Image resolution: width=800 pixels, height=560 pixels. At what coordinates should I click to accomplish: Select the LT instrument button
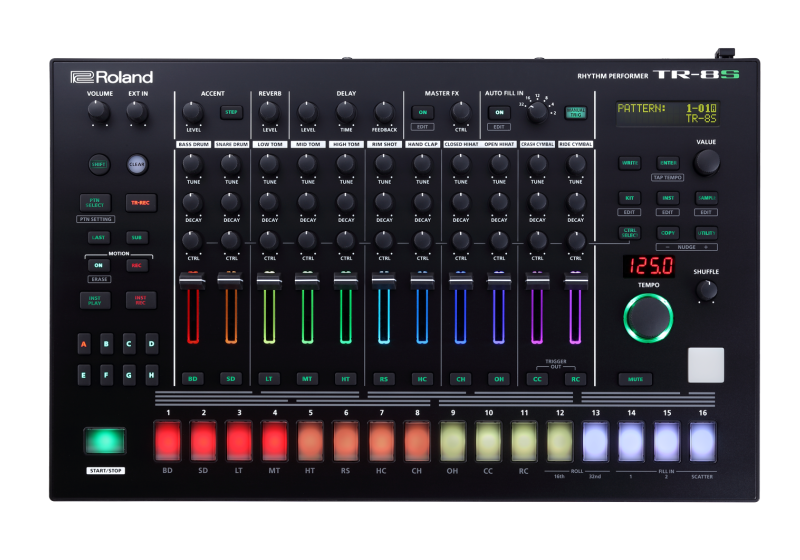[x=269, y=379]
